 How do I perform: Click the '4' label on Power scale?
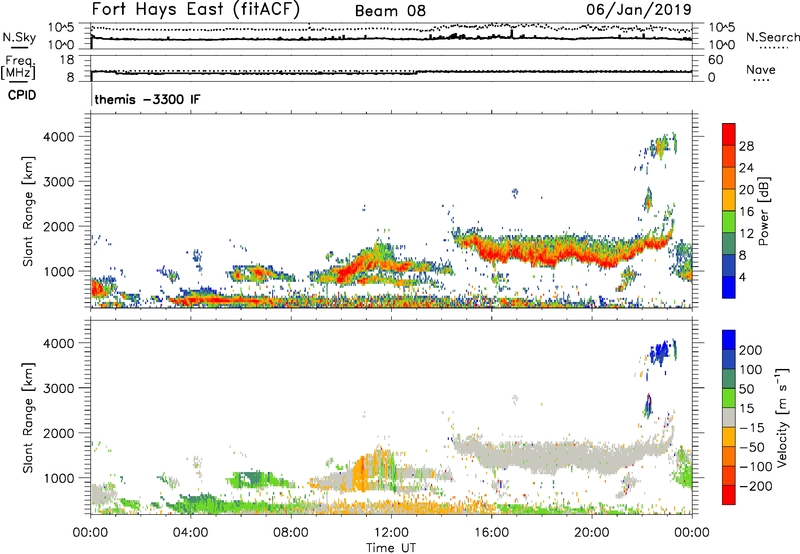click(x=742, y=277)
